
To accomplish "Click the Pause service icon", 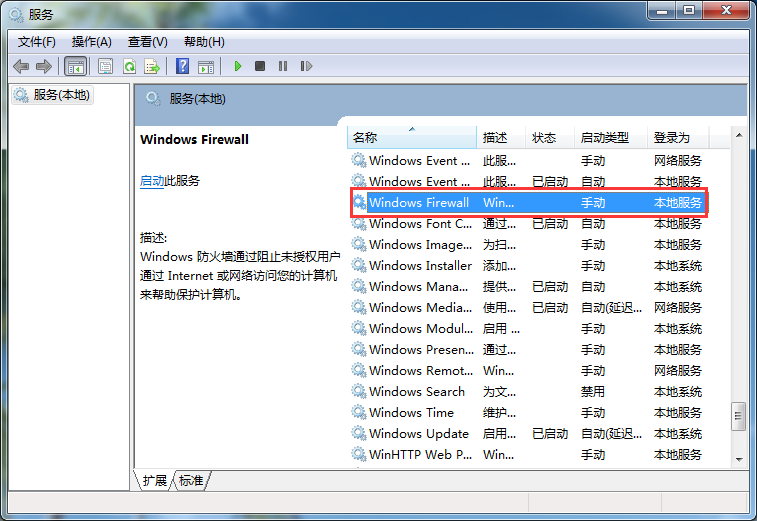I will point(283,66).
